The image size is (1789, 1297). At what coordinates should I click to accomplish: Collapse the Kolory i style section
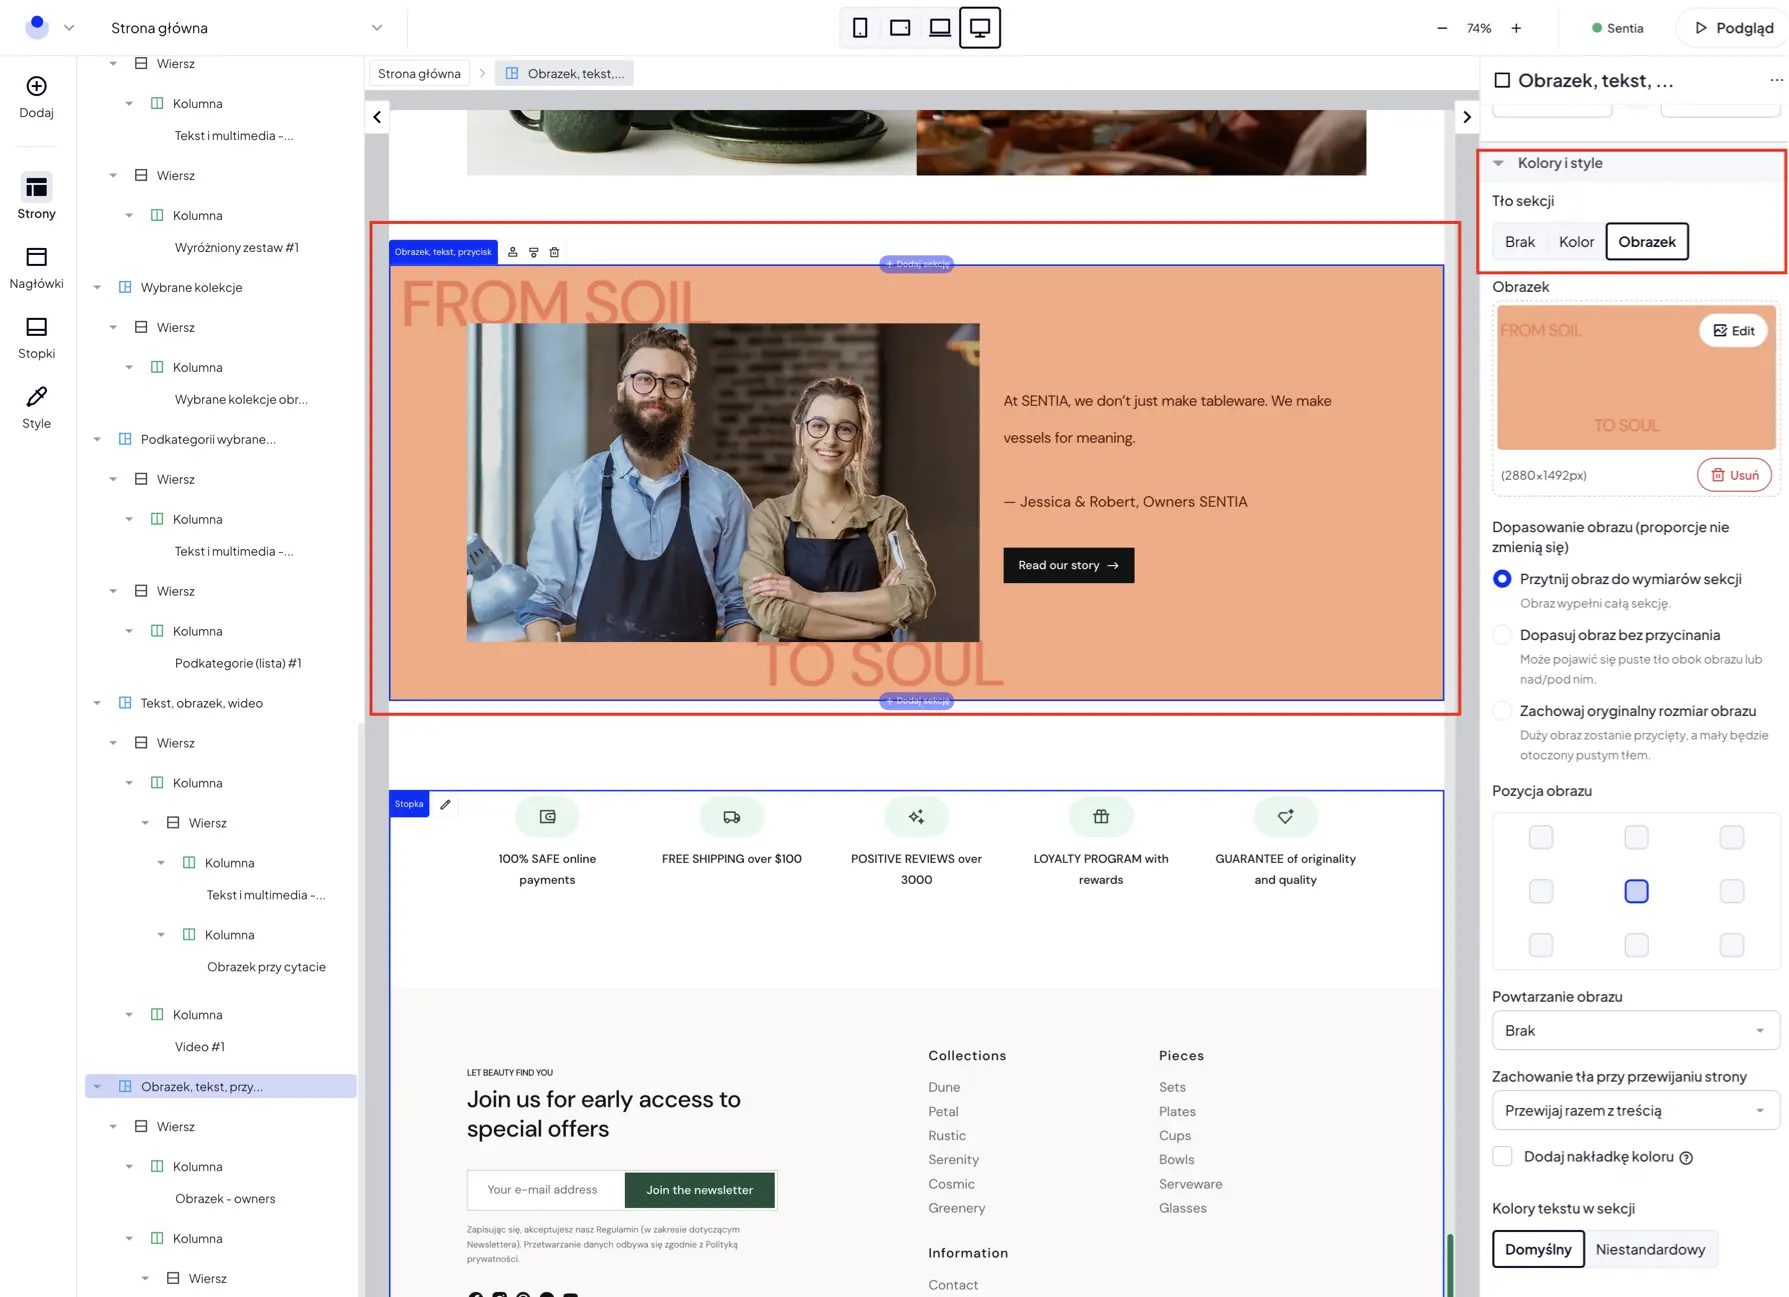1498,163
